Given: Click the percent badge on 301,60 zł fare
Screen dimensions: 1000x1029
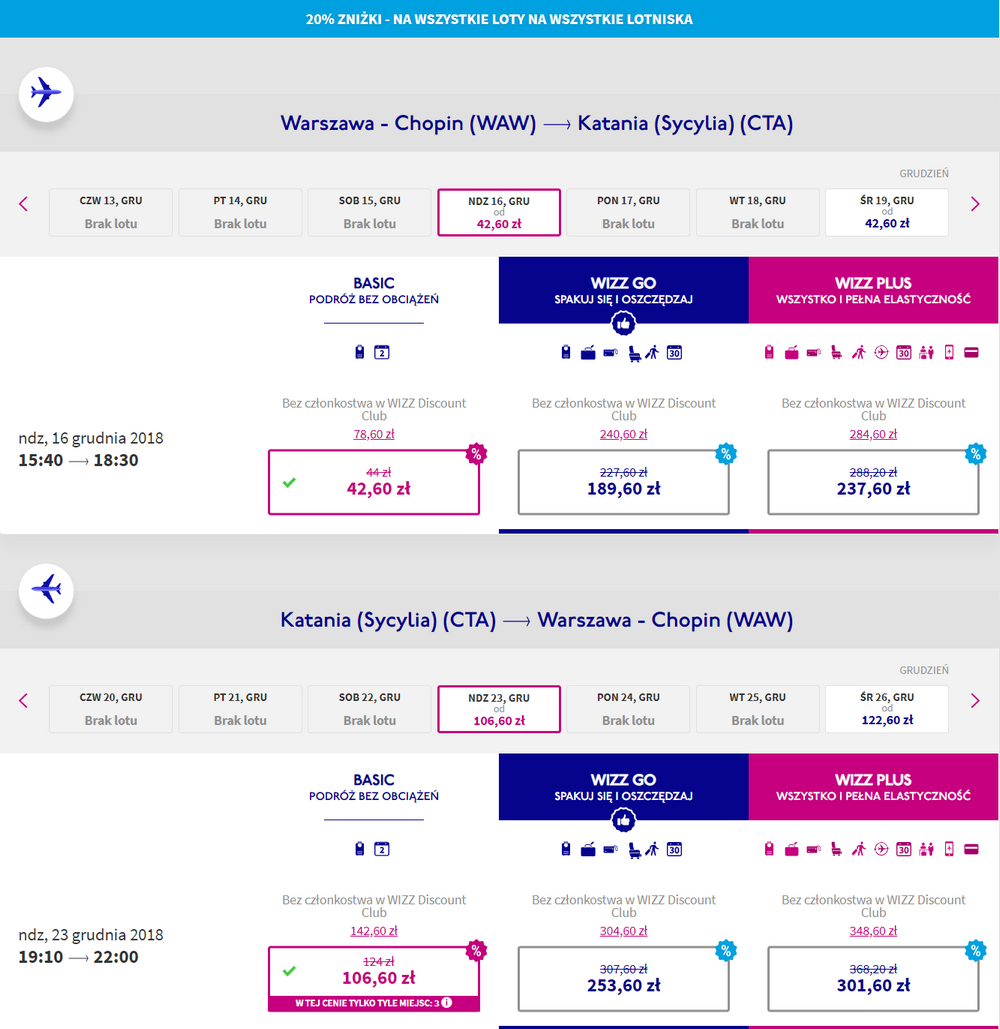Looking at the screenshot, I should click(976, 950).
